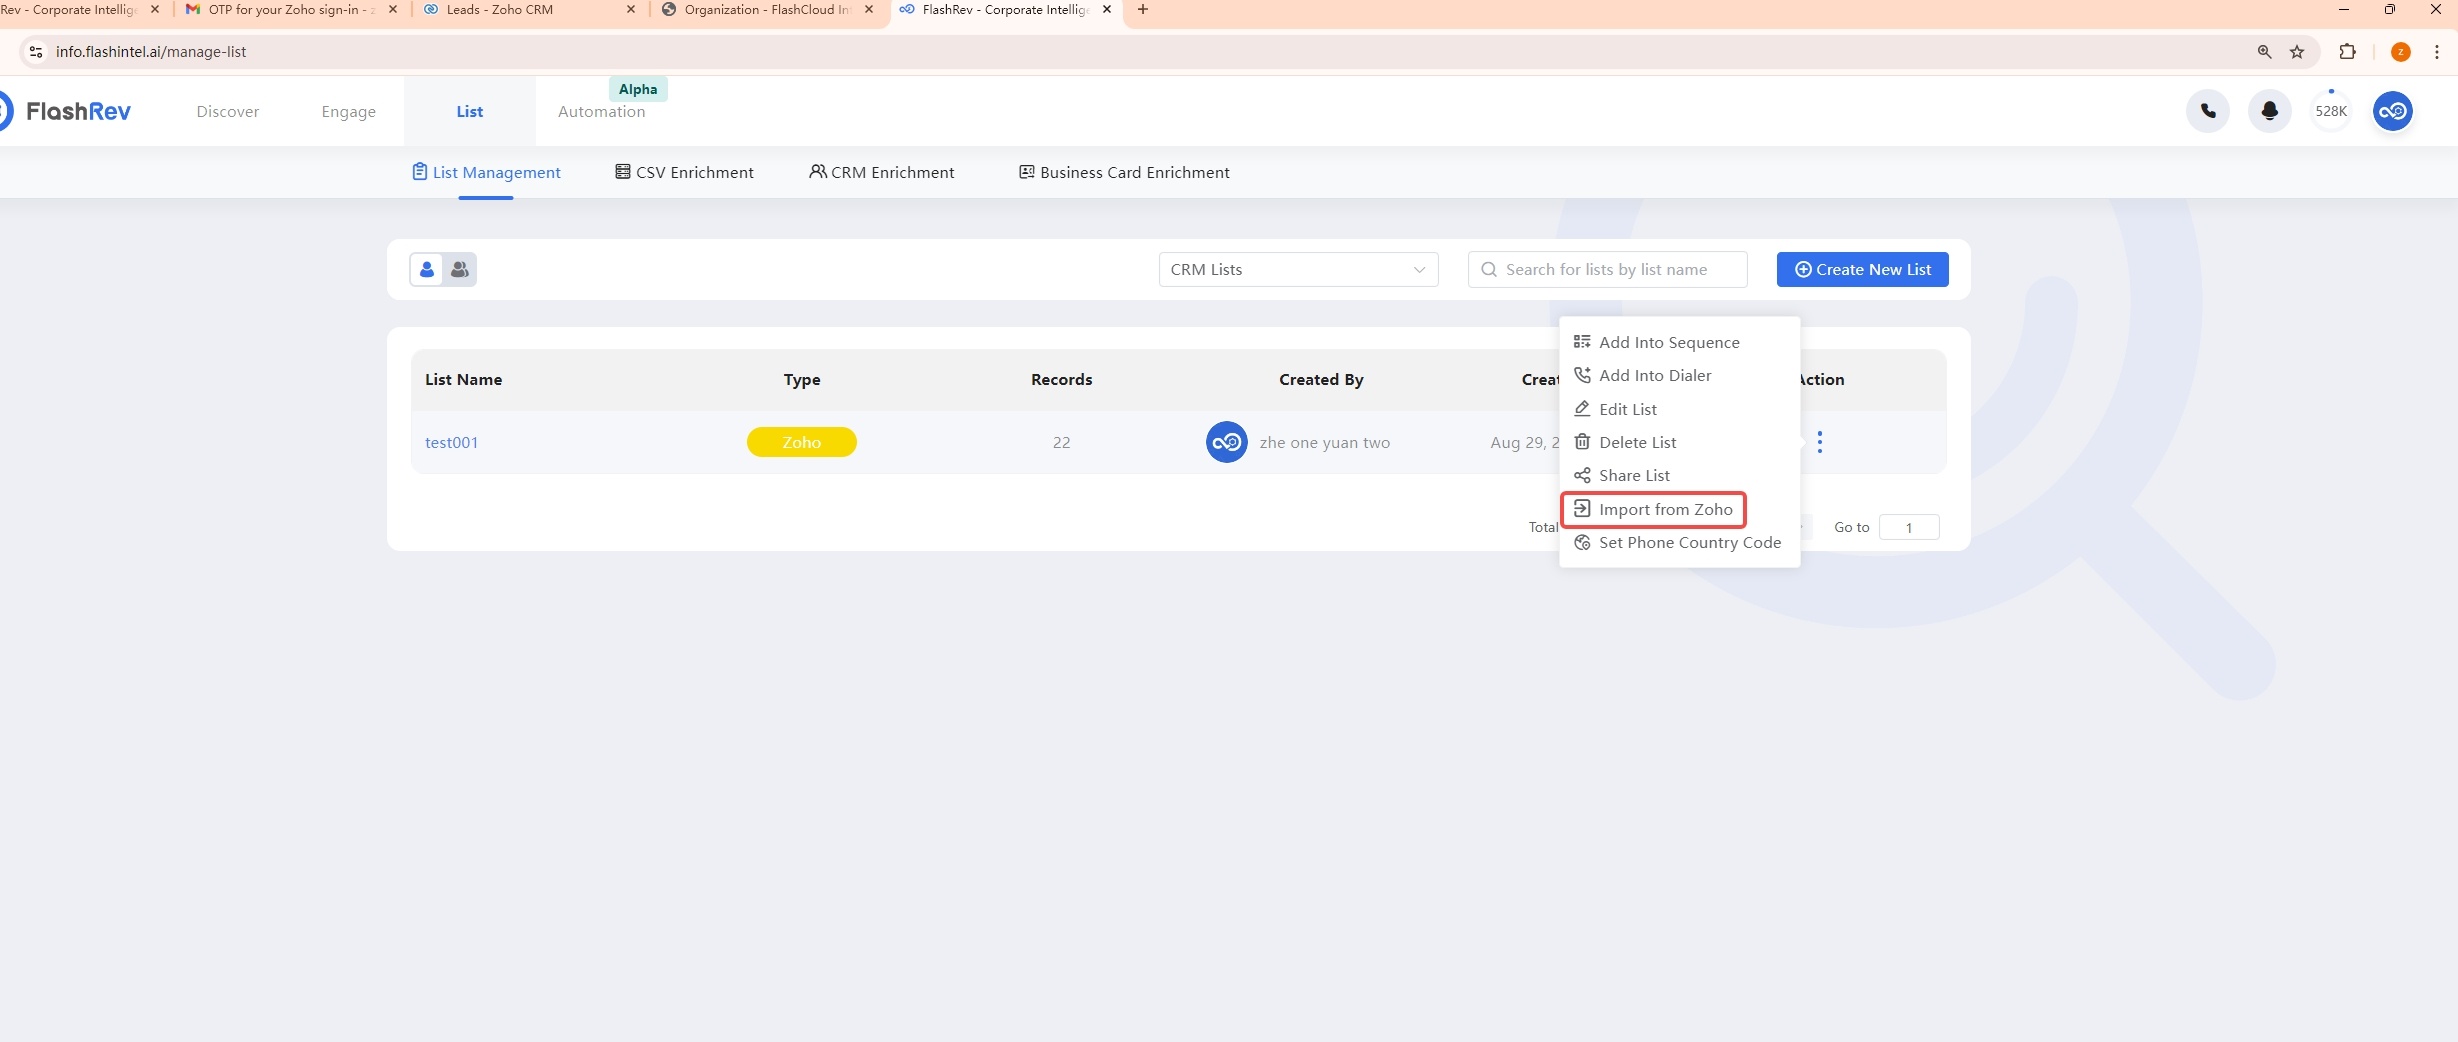The width and height of the screenshot is (2458, 1042).
Task: Close the Organization - FlashCloud tab
Action: (x=869, y=9)
